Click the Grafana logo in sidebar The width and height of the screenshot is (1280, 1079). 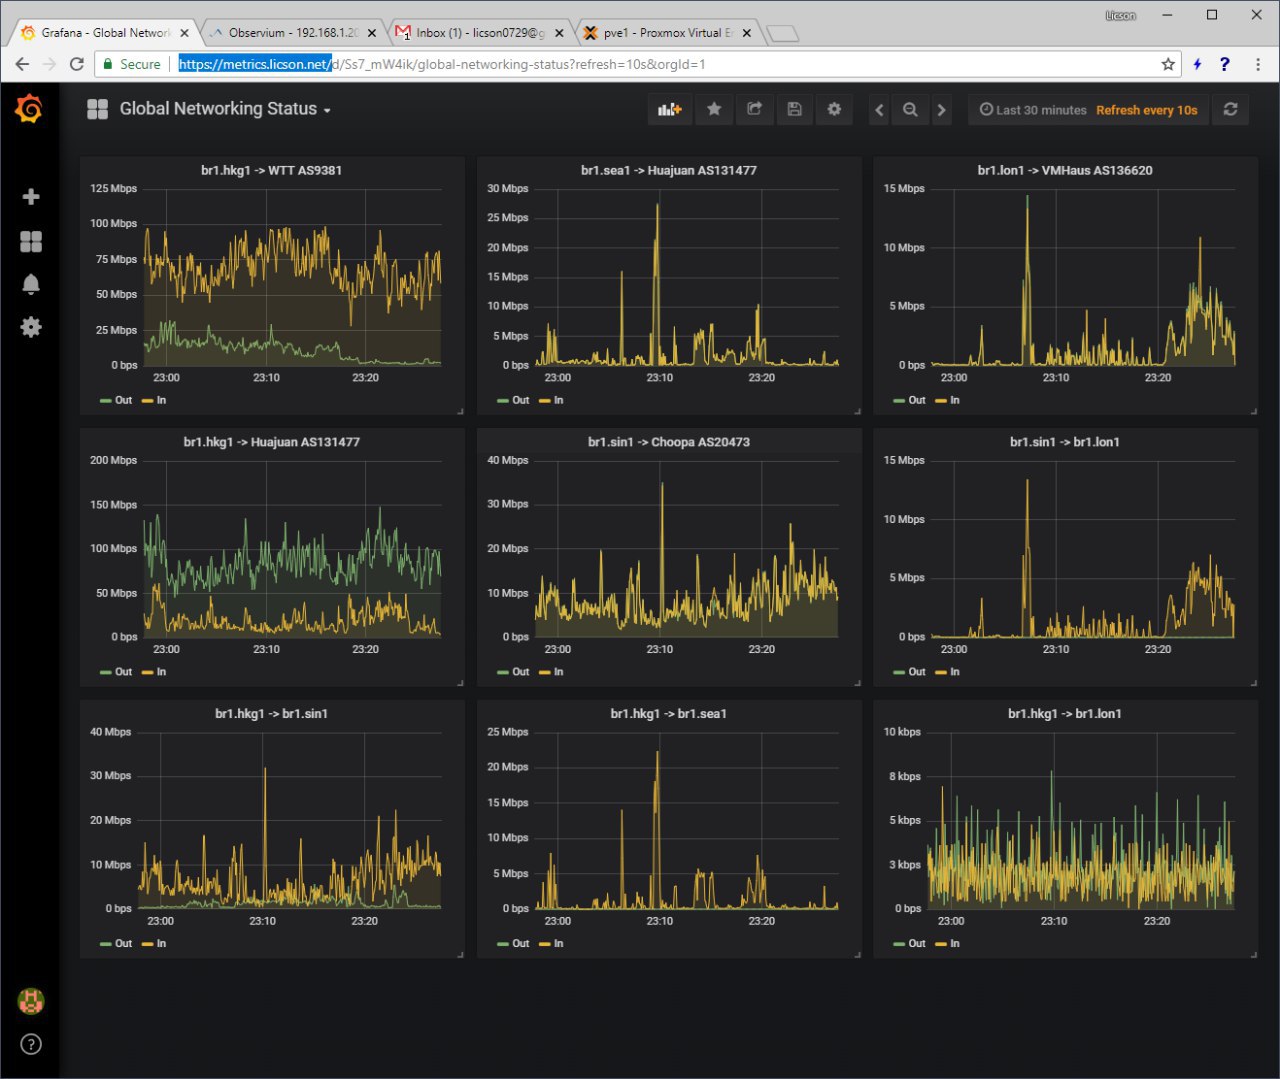coord(29,108)
